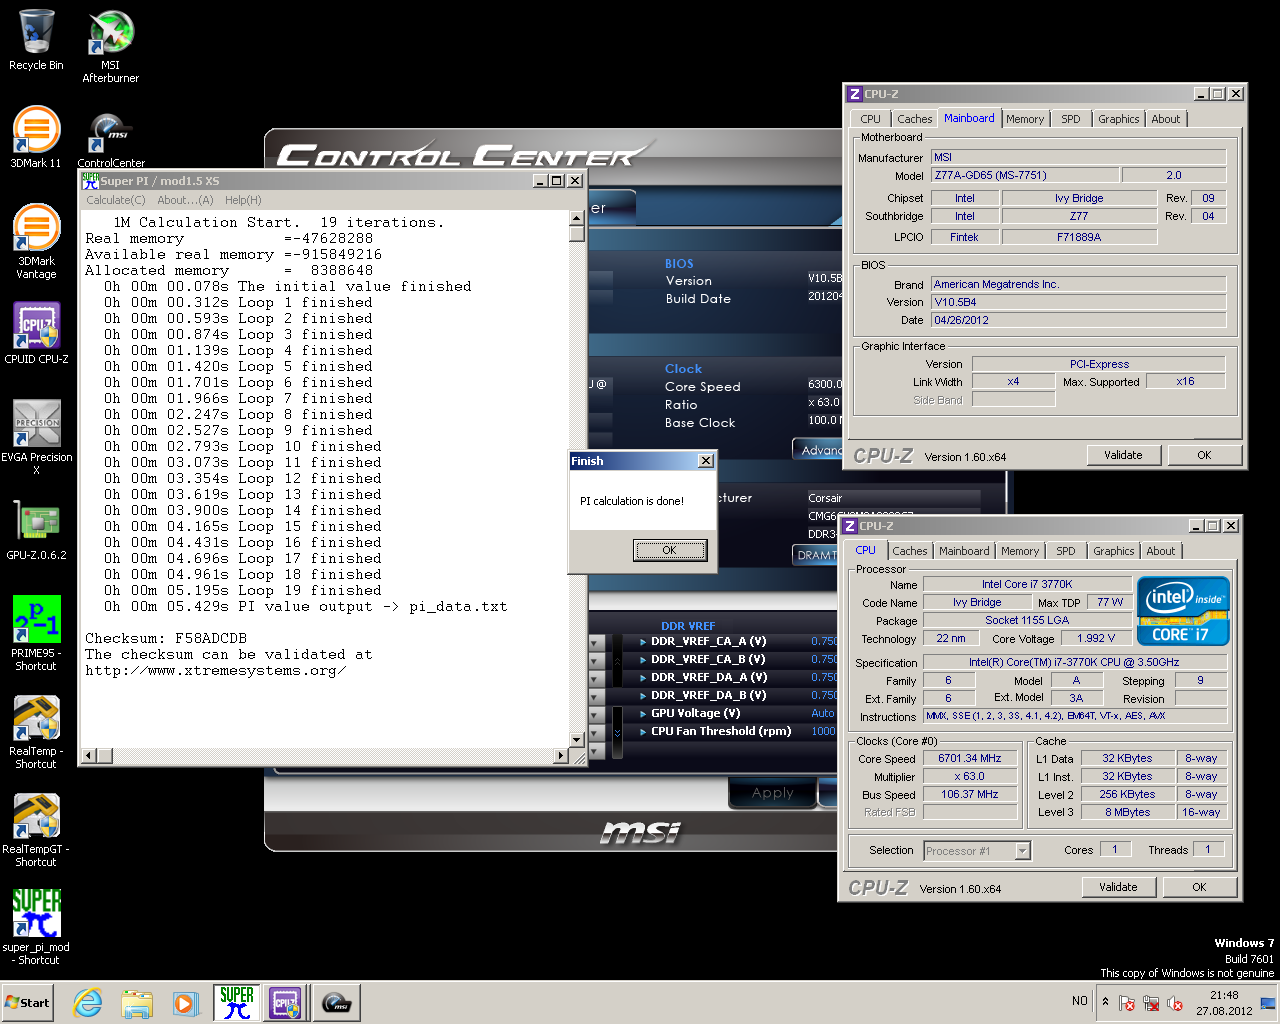Click the Super PI vertical scrollbar down arrow
The height and width of the screenshot is (1024, 1280).
point(577,740)
